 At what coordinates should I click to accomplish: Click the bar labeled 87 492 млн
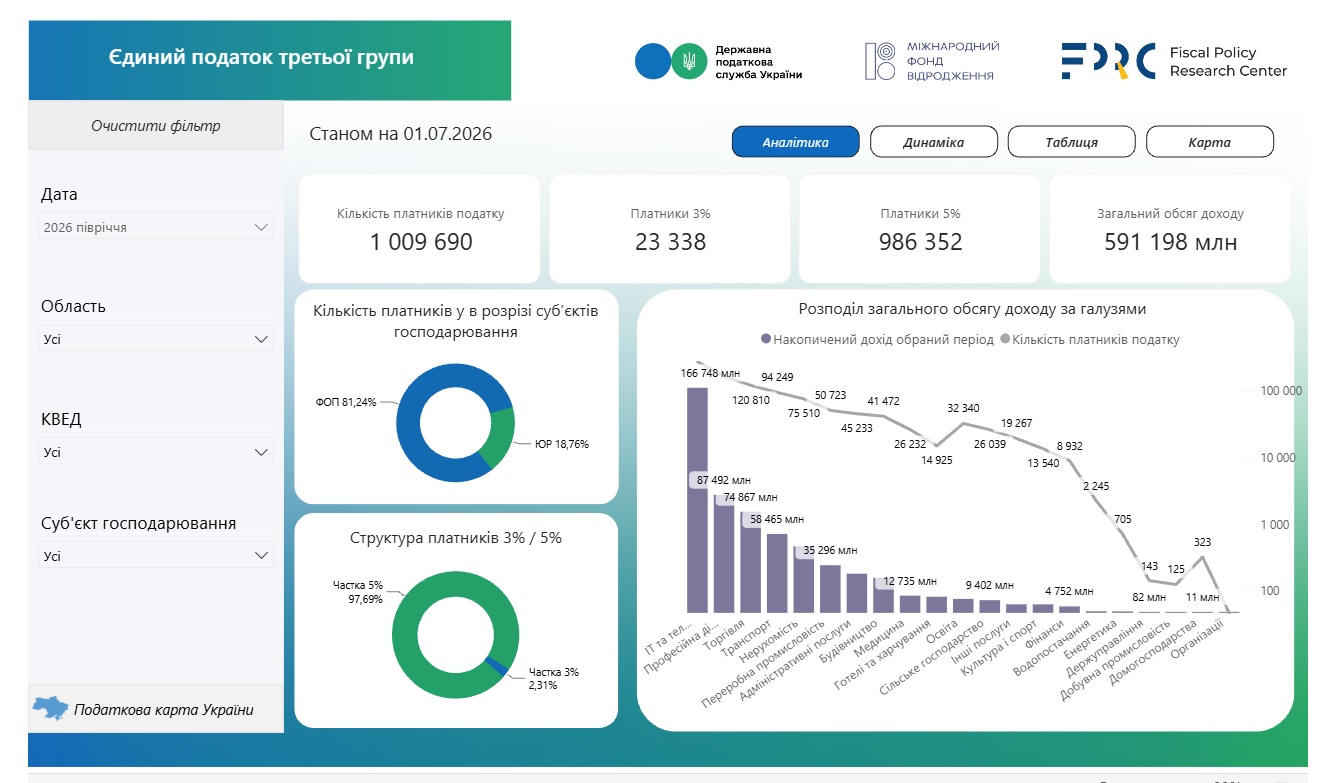point(724,552)
